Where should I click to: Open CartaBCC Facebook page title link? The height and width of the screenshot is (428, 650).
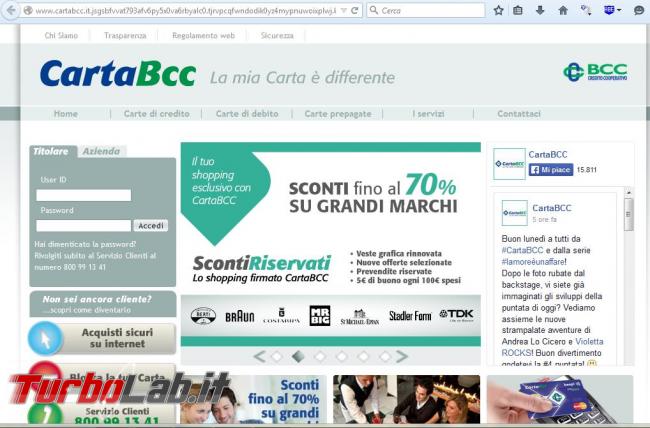[548, 155]
